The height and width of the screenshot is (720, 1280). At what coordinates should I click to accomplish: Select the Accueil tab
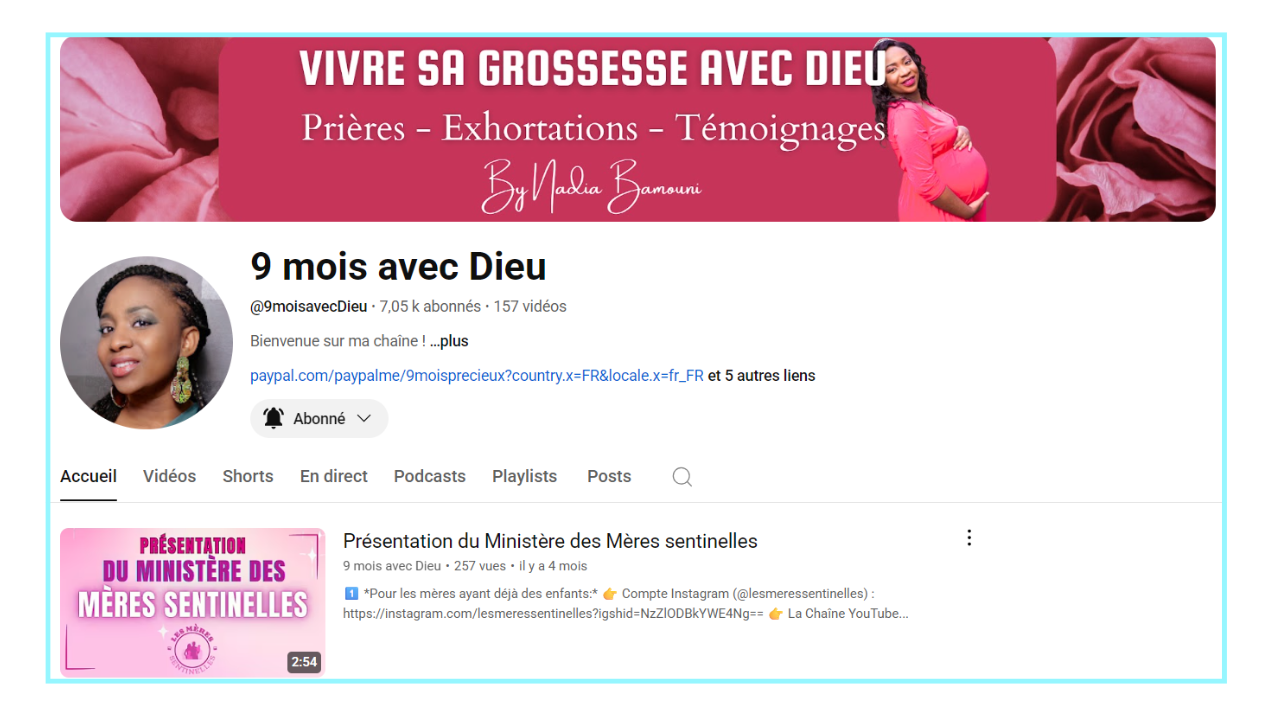click(88, 476)
